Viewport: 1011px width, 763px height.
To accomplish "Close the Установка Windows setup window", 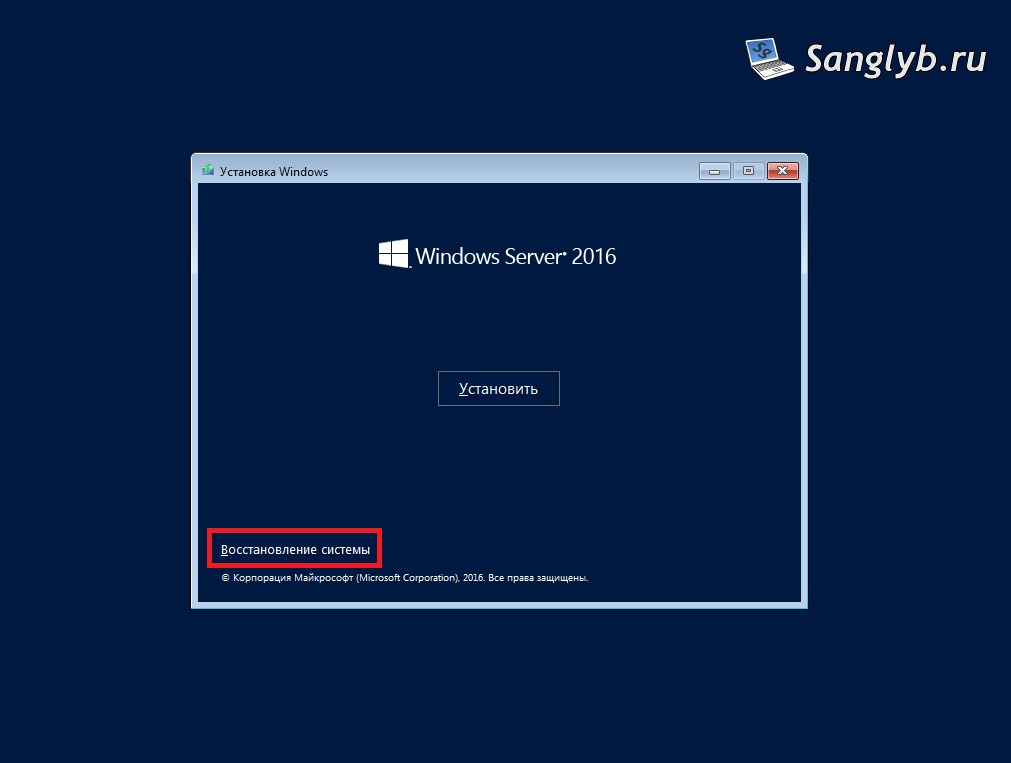I will pyautogui.click(x=783, y=171).
